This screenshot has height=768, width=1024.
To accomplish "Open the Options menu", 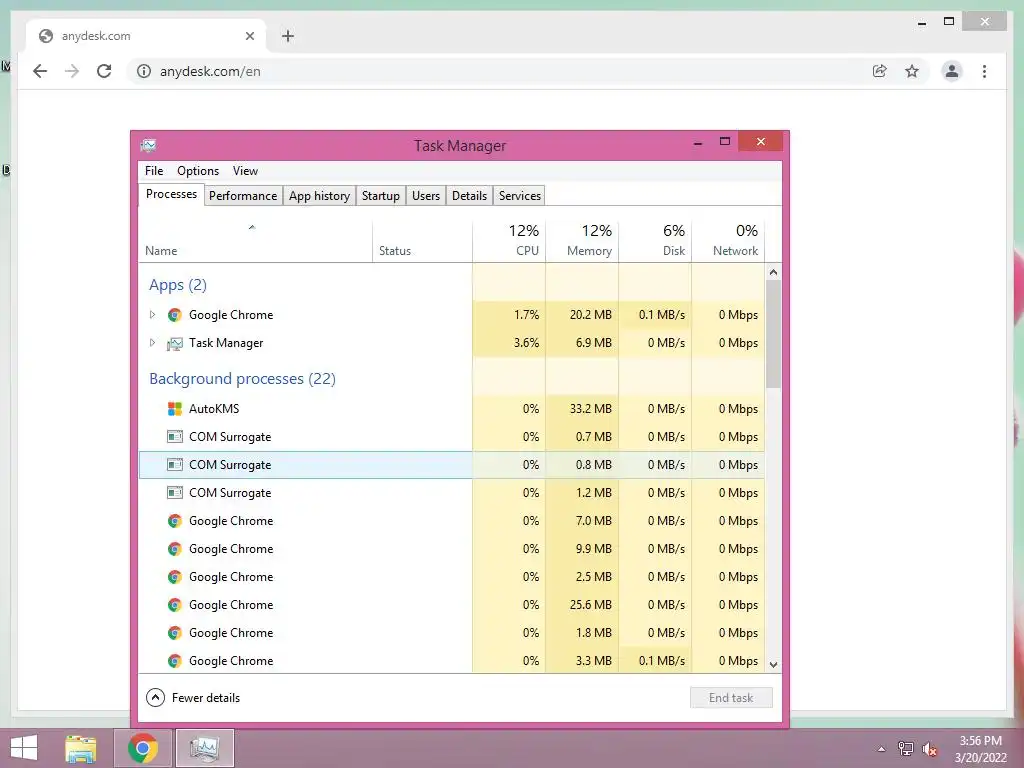I will pyautogui.click(x=198, y=171).
